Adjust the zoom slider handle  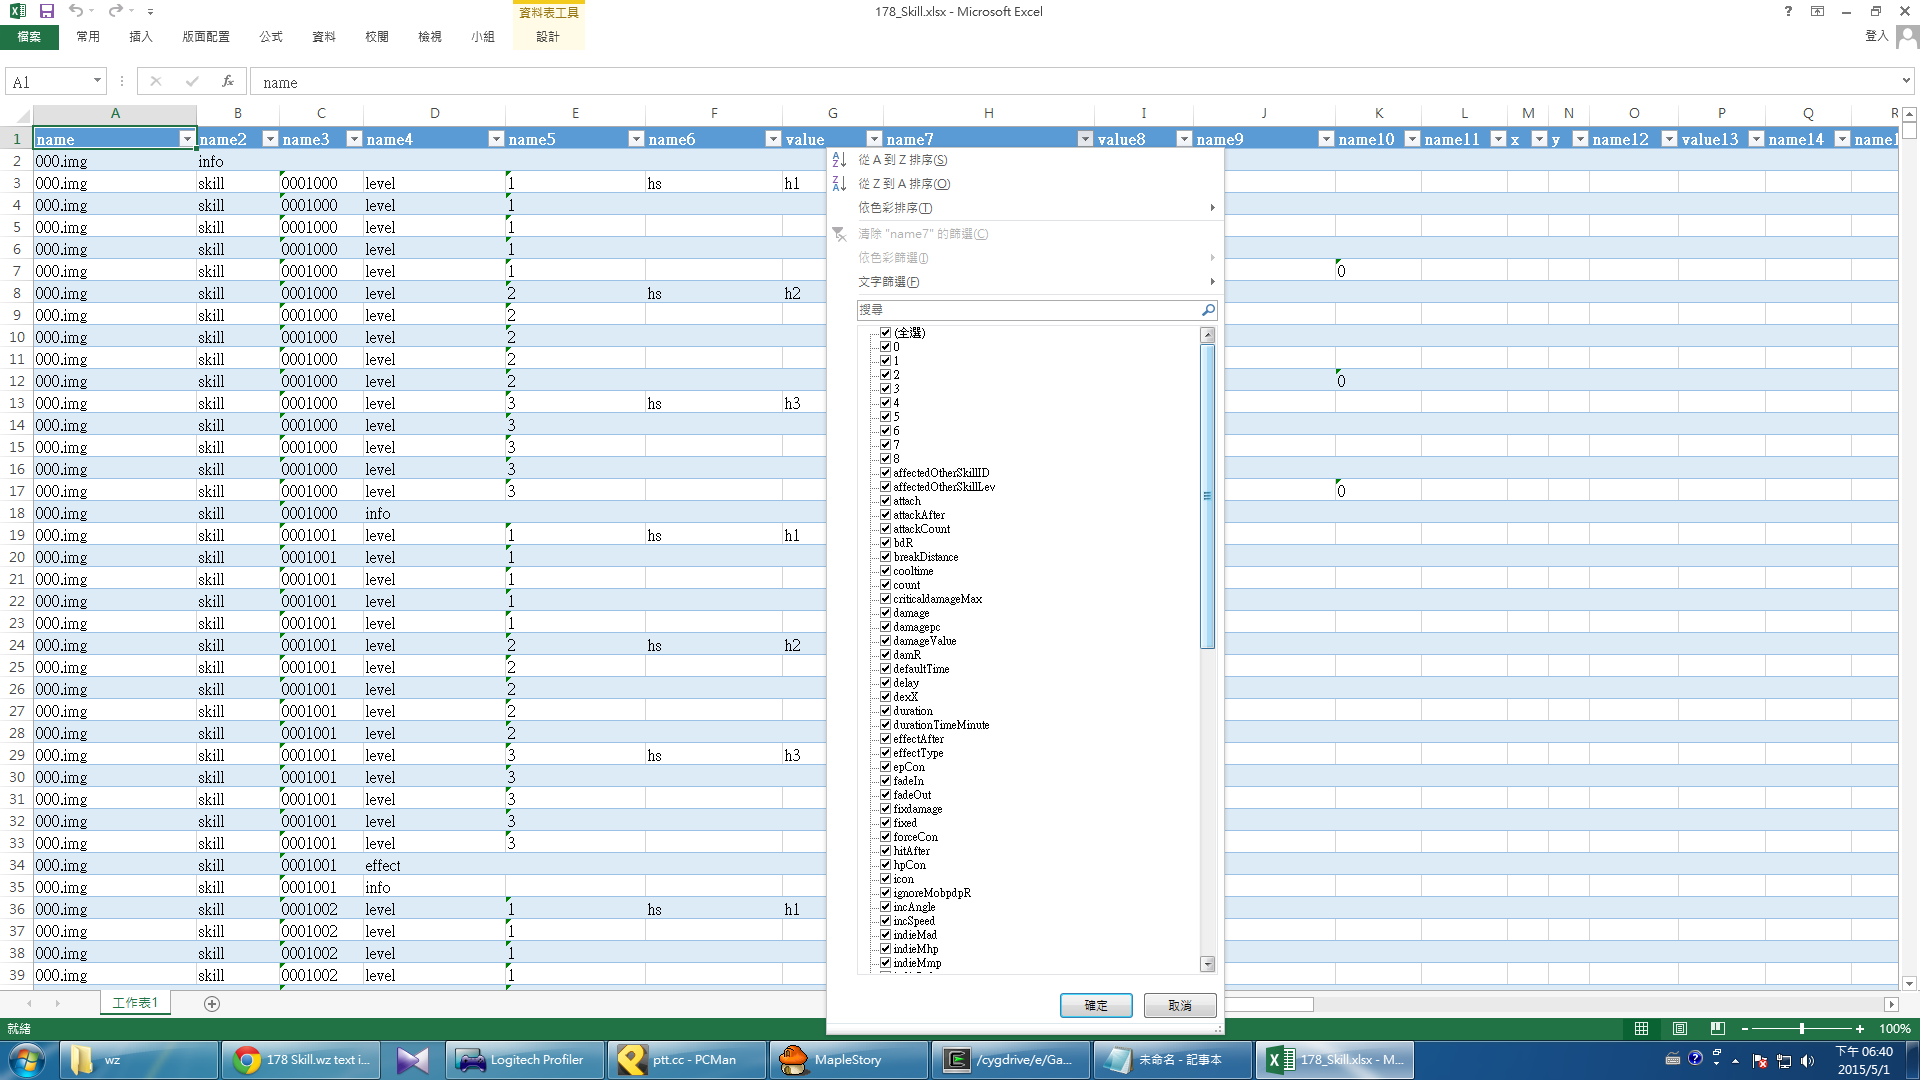coord(1802,1029)
